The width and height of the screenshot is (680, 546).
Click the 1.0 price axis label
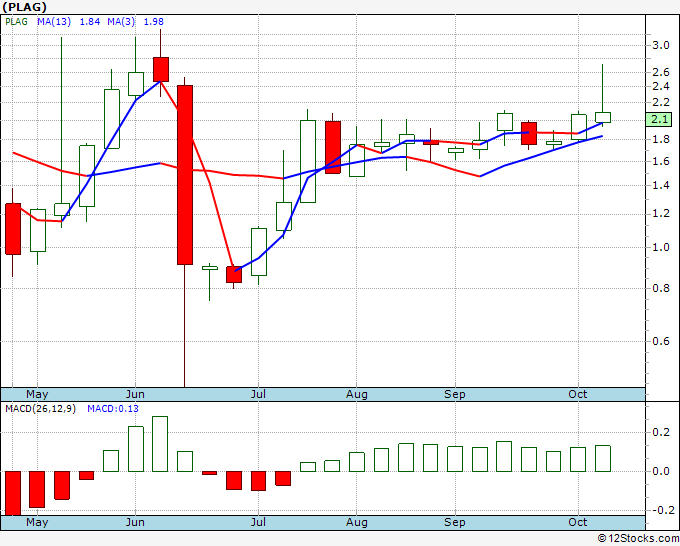[x=661, y=248]
